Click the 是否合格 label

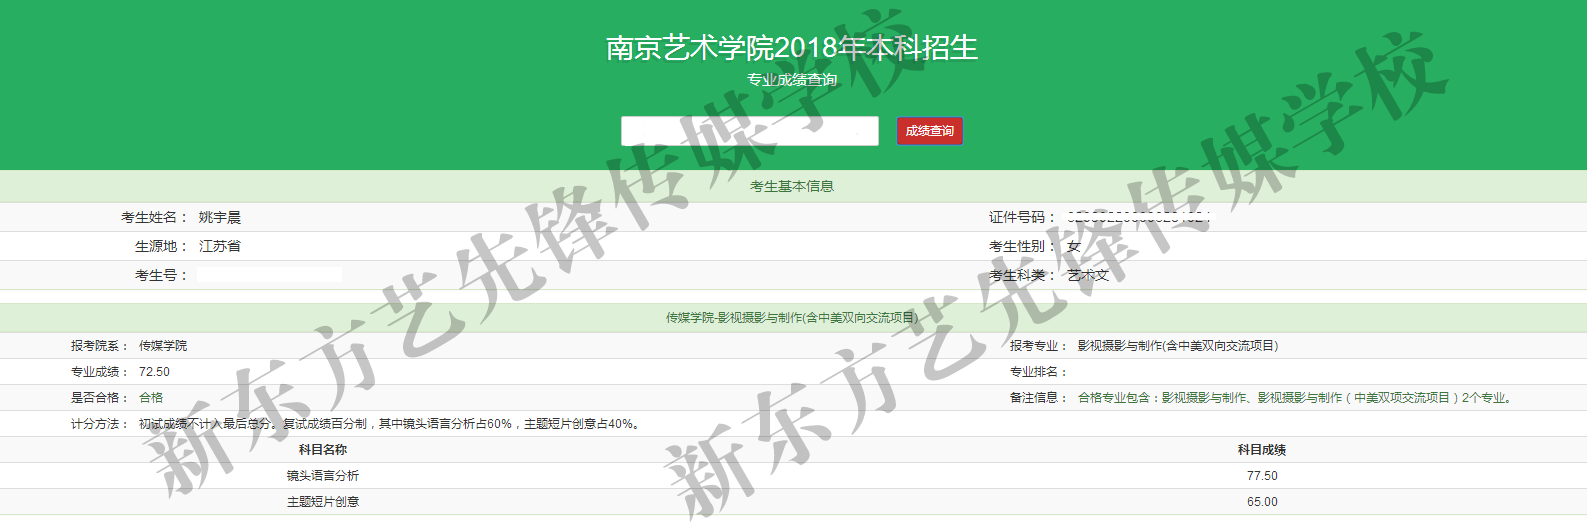click(x=100, y=398)
